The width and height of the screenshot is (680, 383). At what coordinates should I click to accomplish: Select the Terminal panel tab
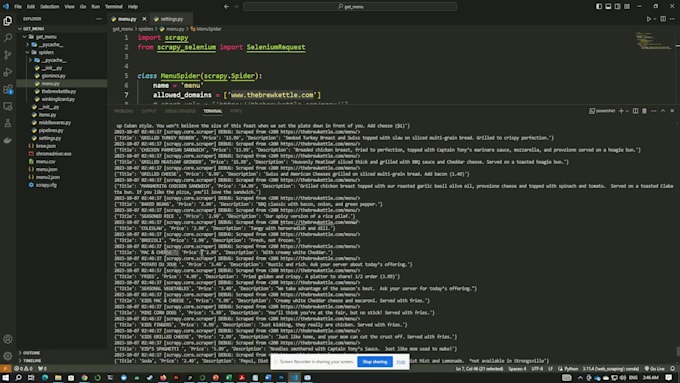click(212, 111)
